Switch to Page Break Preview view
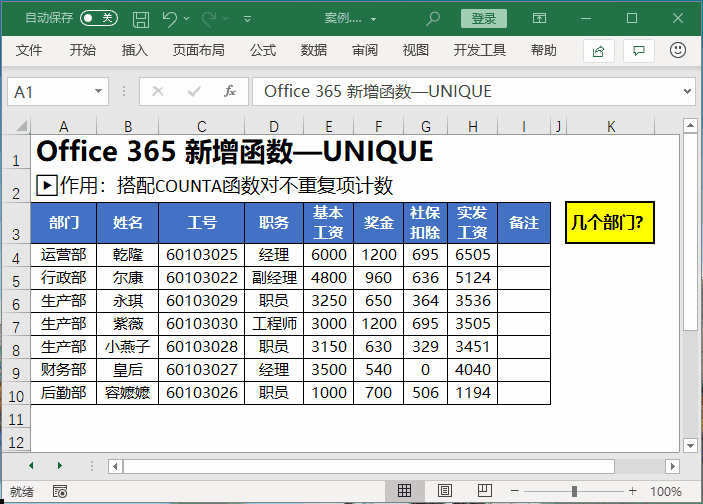Image resolution: width=703 pixels, height=504 pixels. pyautogui.click(x=483, y=491)
